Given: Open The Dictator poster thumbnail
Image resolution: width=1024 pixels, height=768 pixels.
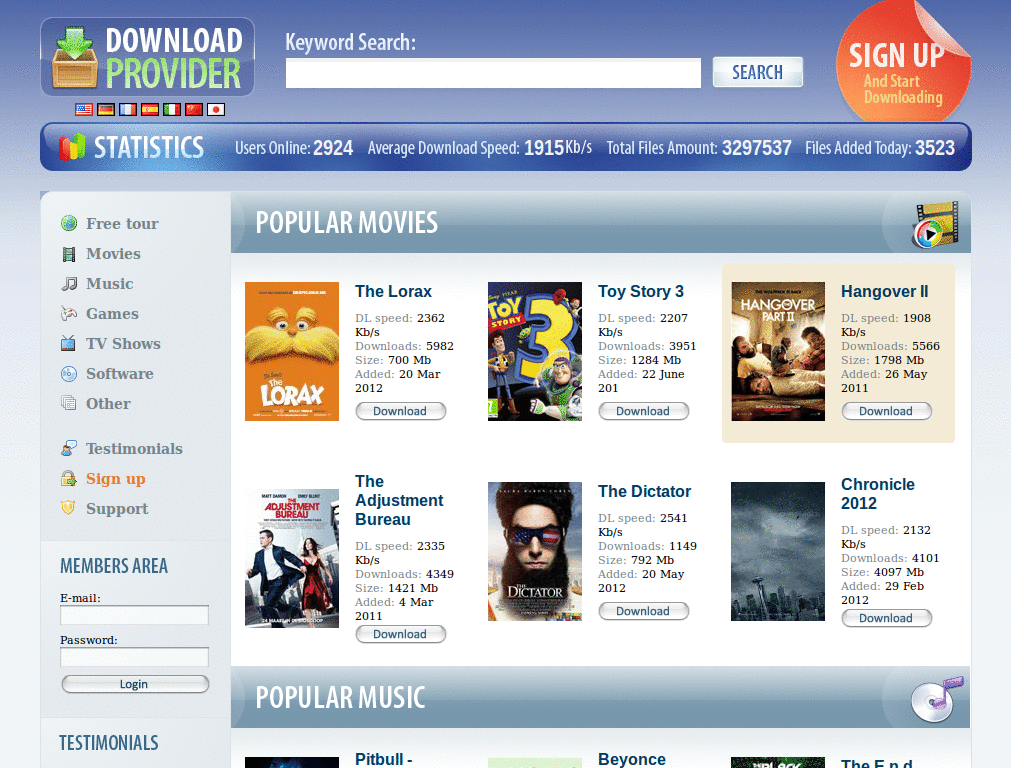Looking at the screenshot, I should (535, 551).
